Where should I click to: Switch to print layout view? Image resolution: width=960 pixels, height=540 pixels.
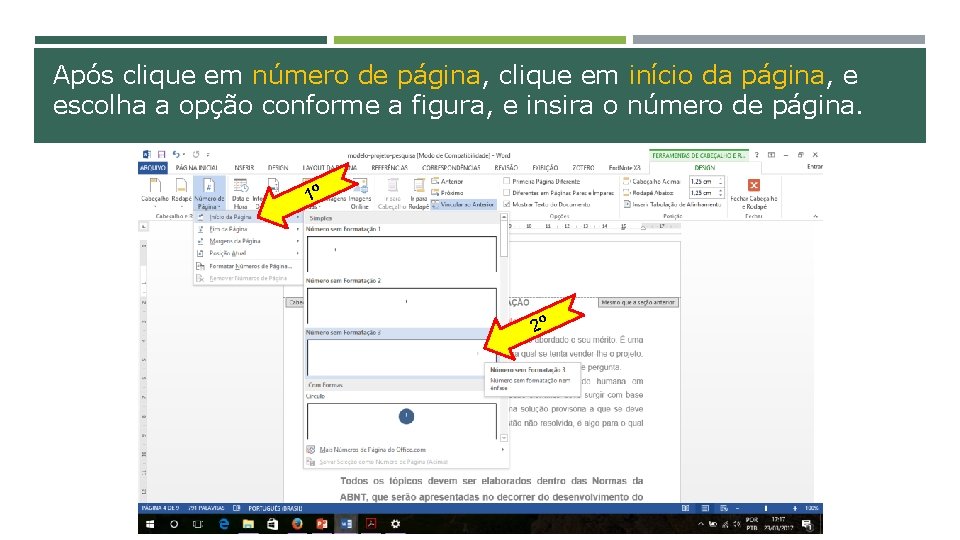705,508
